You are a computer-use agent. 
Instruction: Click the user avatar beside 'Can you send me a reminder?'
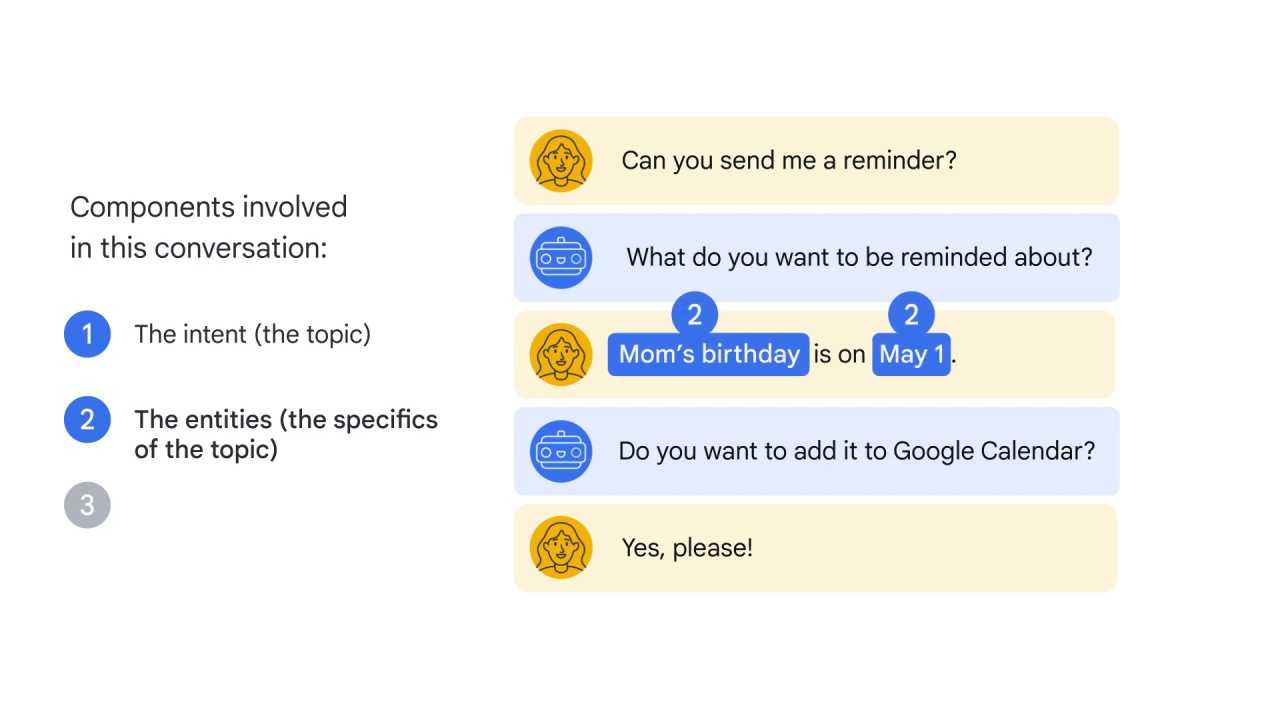(561, 160)
